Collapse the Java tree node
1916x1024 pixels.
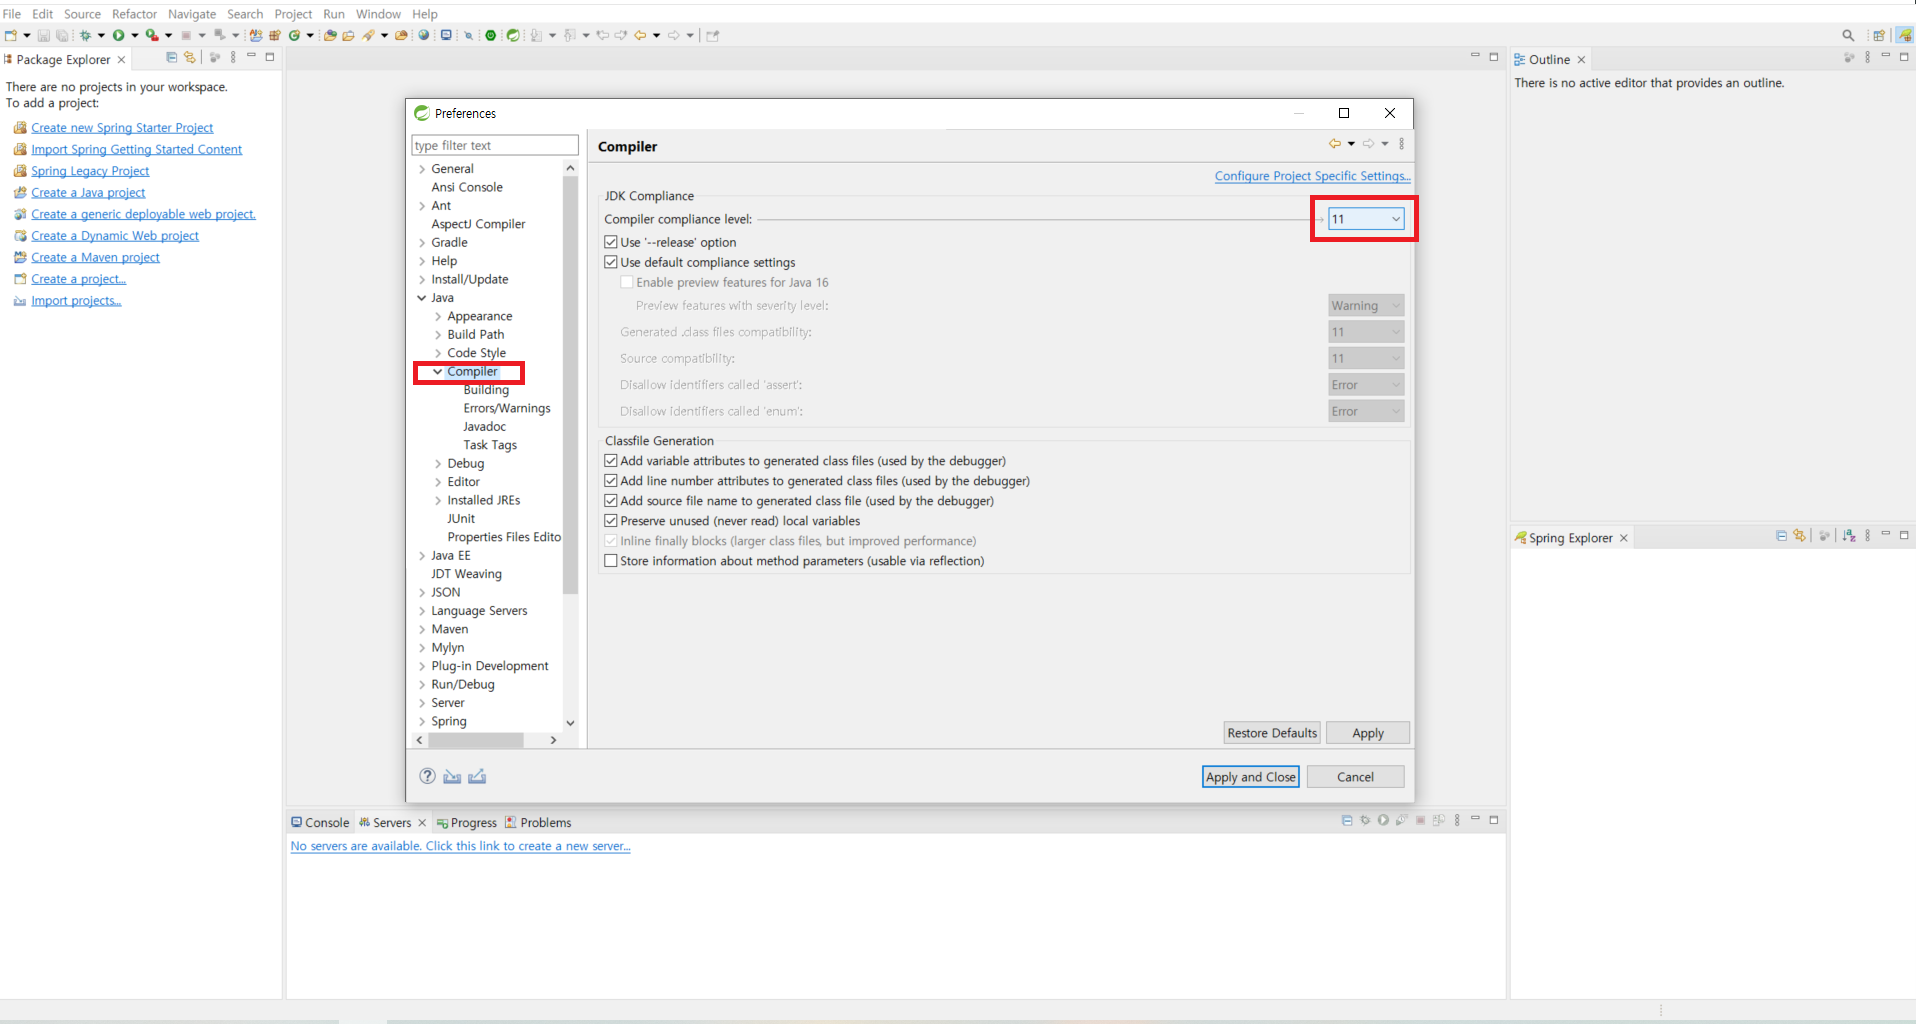tap(422, 298)
